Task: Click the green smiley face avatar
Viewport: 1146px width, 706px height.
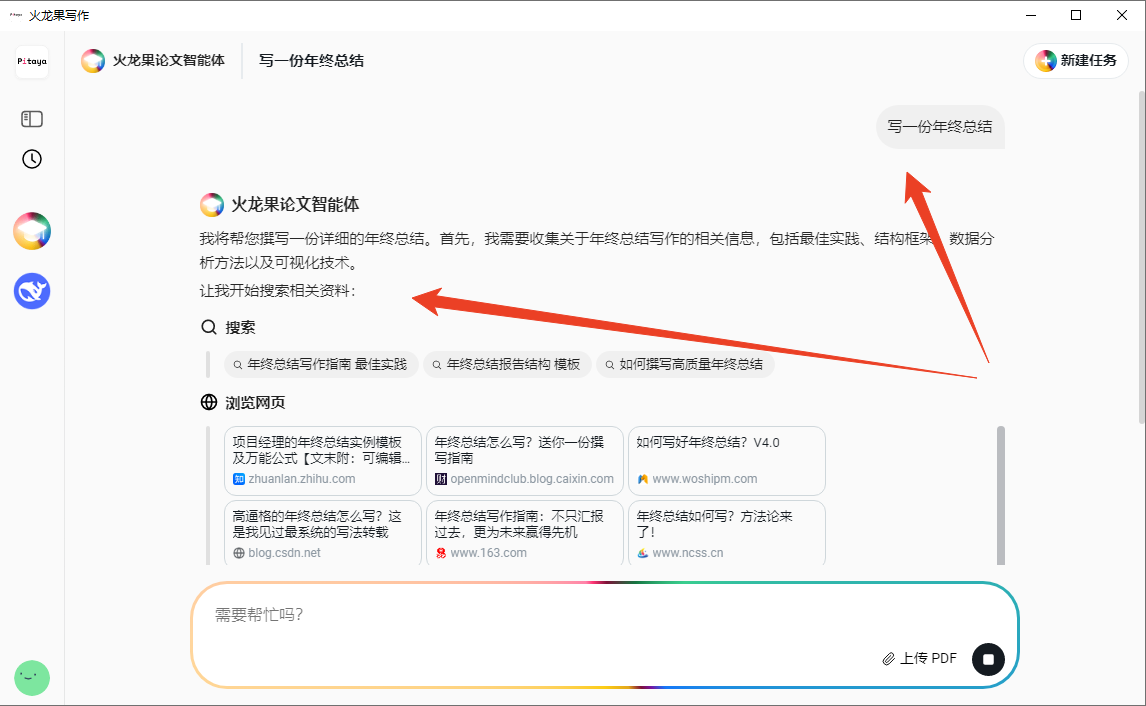Action: (32, 678)
